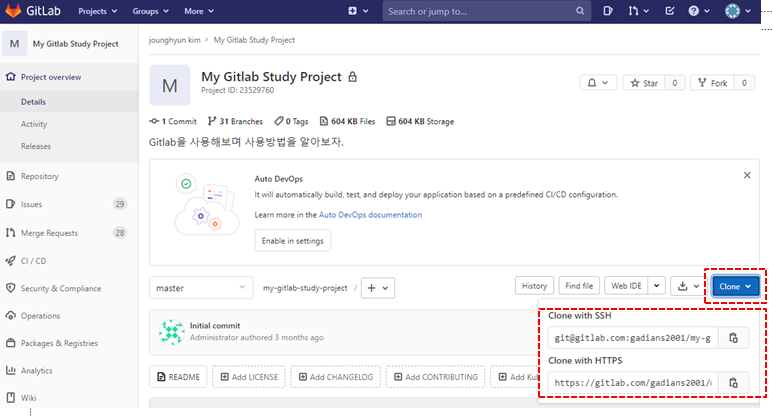Click the jounghyun kim breadcrumb link
Screen dimensions: 773x417
[x=175, y=40]
